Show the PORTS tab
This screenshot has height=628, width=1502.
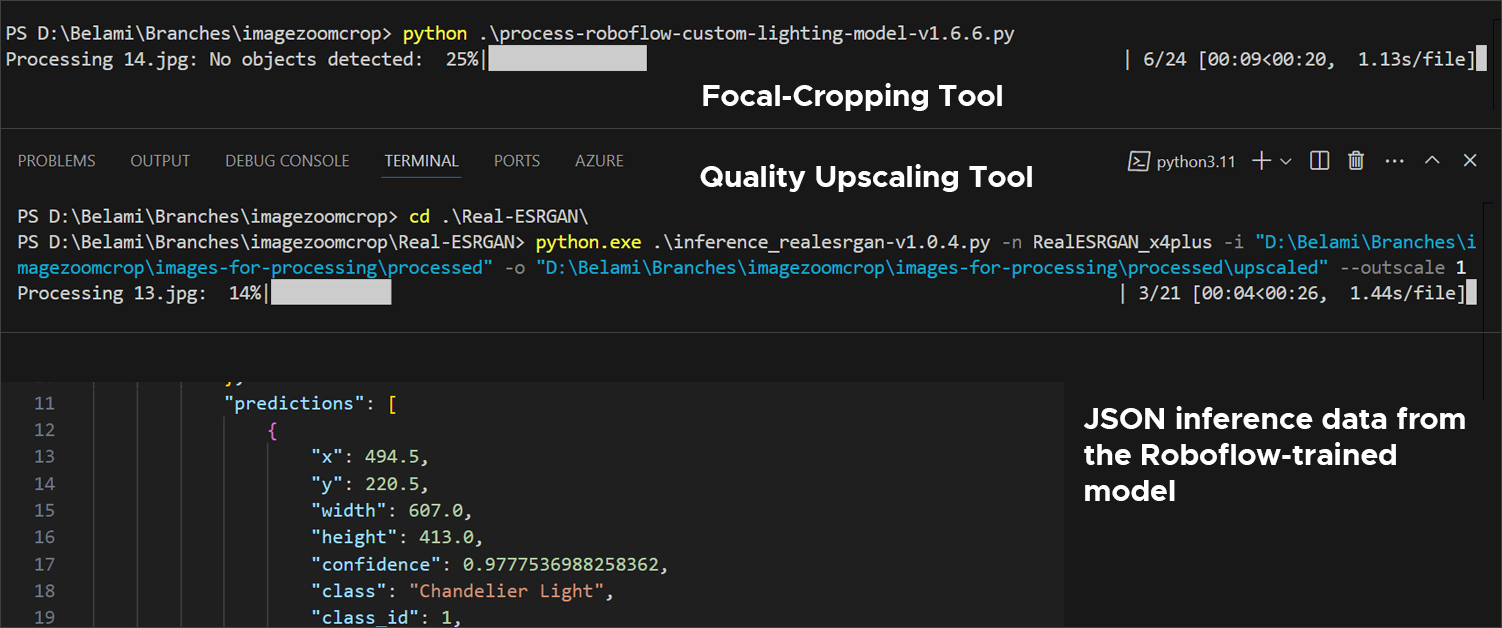[517, 161]
